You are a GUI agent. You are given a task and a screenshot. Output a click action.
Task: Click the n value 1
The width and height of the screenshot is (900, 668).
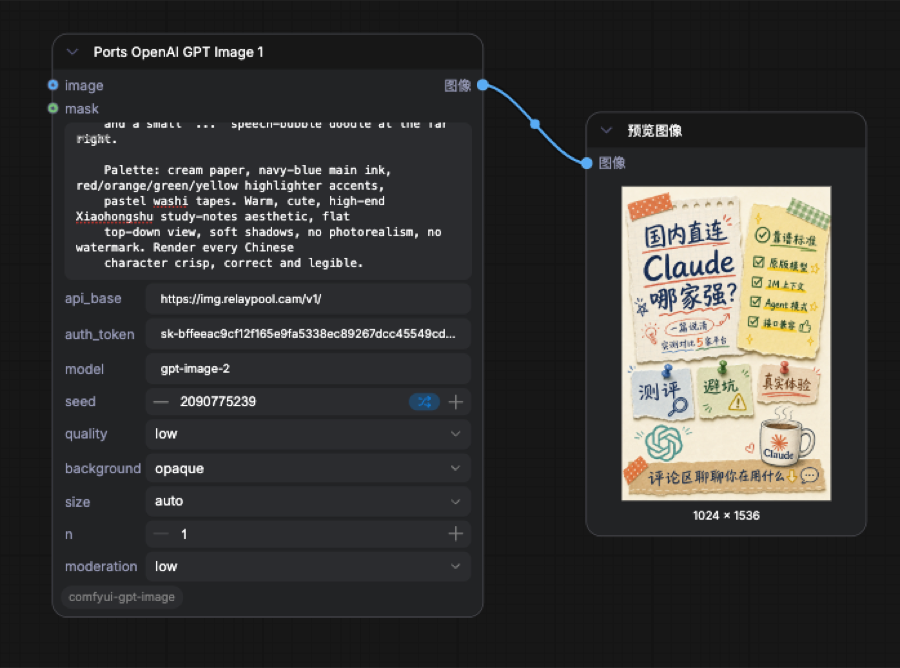(184, 534)
